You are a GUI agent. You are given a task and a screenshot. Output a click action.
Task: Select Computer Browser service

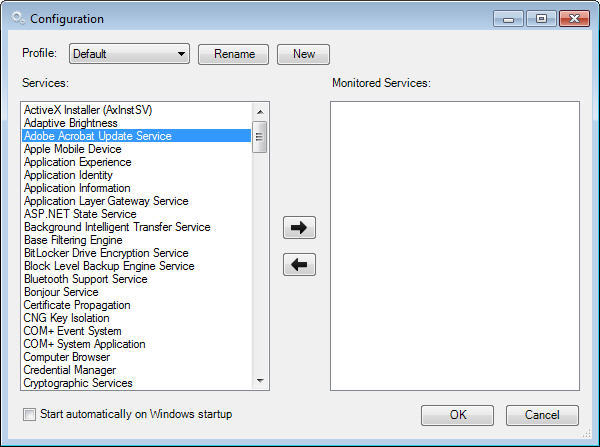tap(136, 357)
